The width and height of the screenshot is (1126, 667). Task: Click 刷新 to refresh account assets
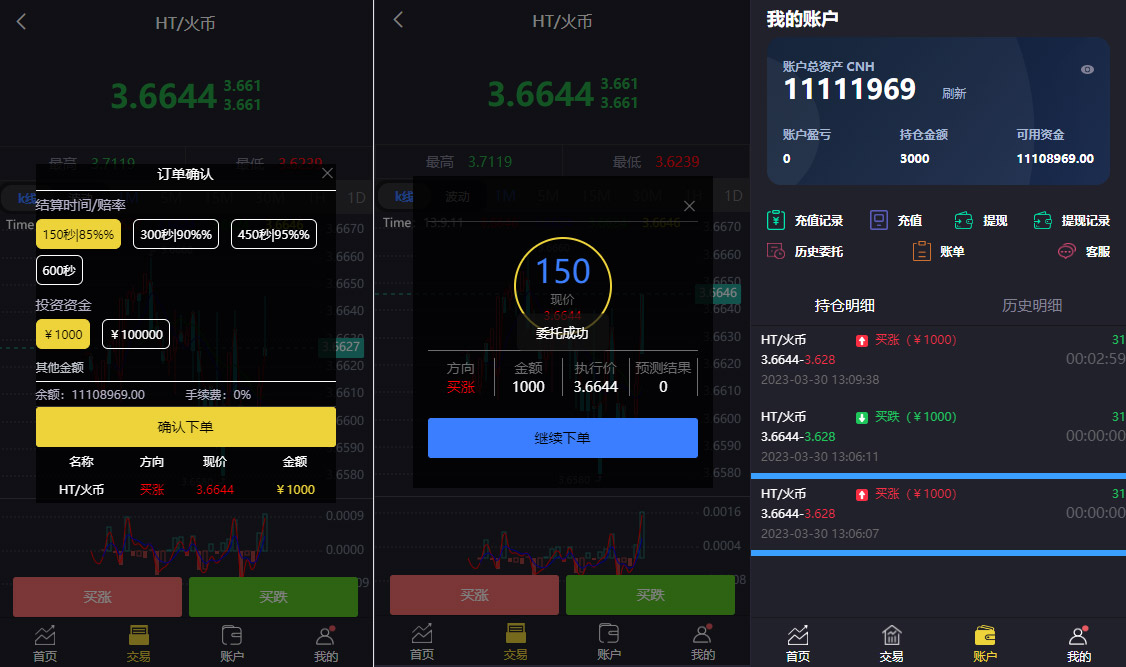point(954,93)
